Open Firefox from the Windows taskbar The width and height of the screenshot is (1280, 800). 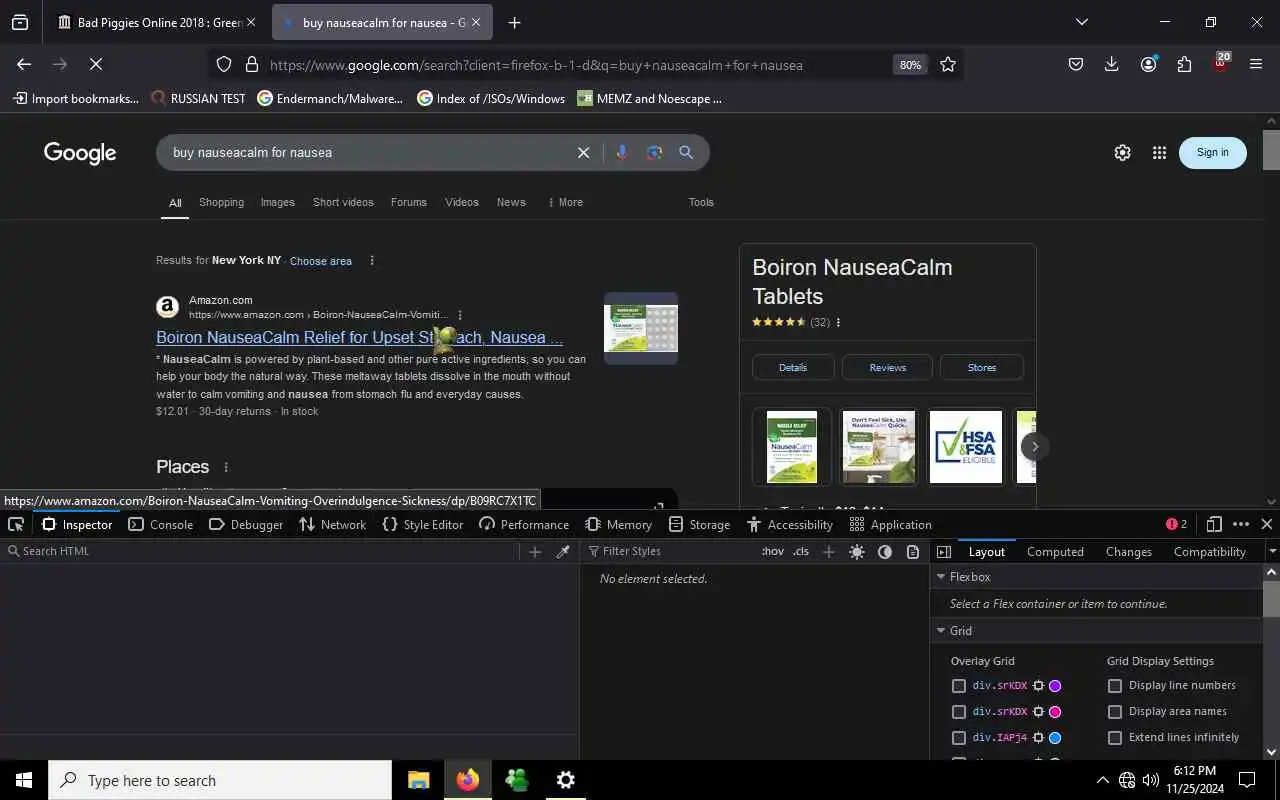pos(468,780)
